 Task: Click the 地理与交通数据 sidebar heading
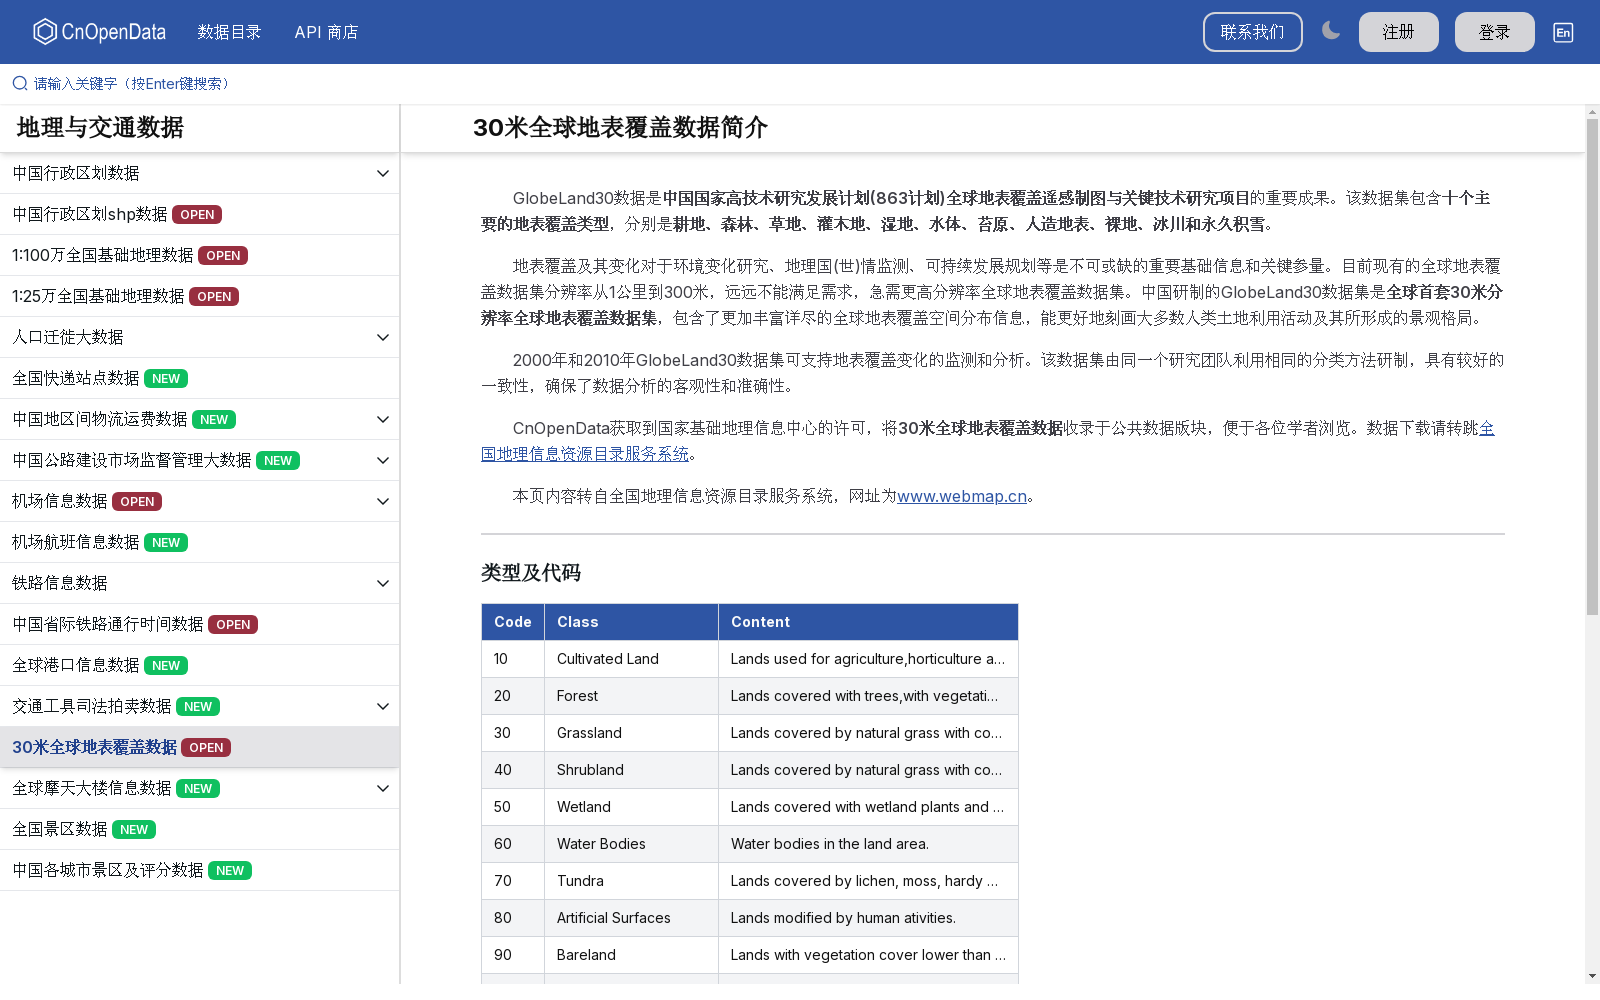(x=100, y=128)
